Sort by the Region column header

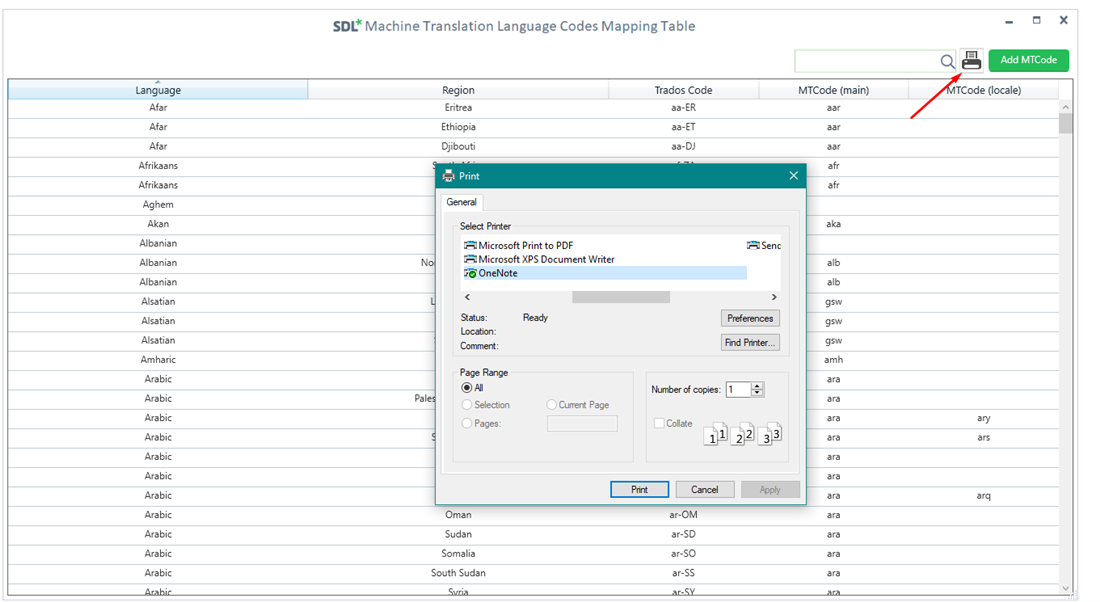pyautogui.click(x=458, y=90)
